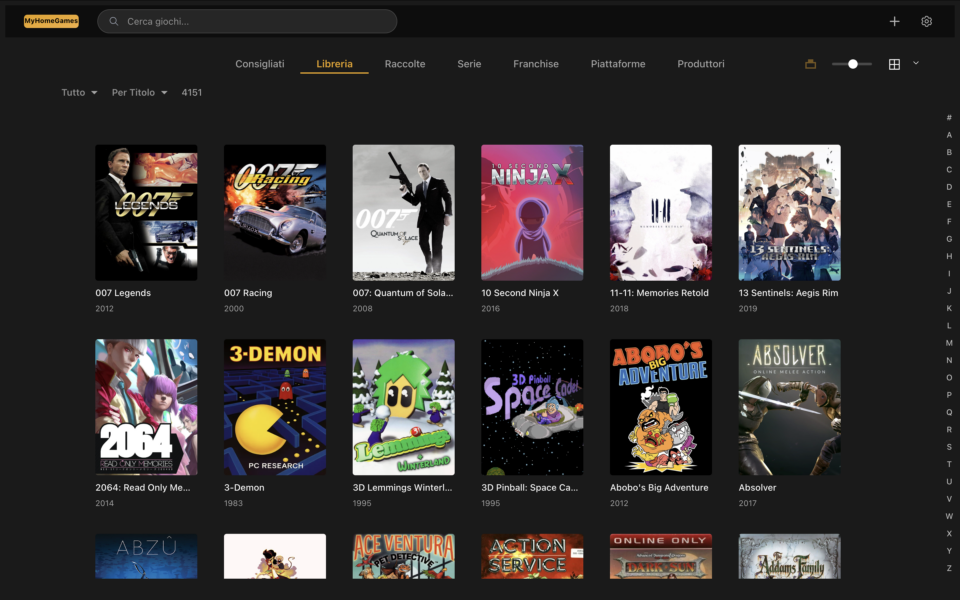Image resolution: width=960 pixels, height=600 pixels.
Task: Open the Absolver cover
Action: (x=789, y=407)
